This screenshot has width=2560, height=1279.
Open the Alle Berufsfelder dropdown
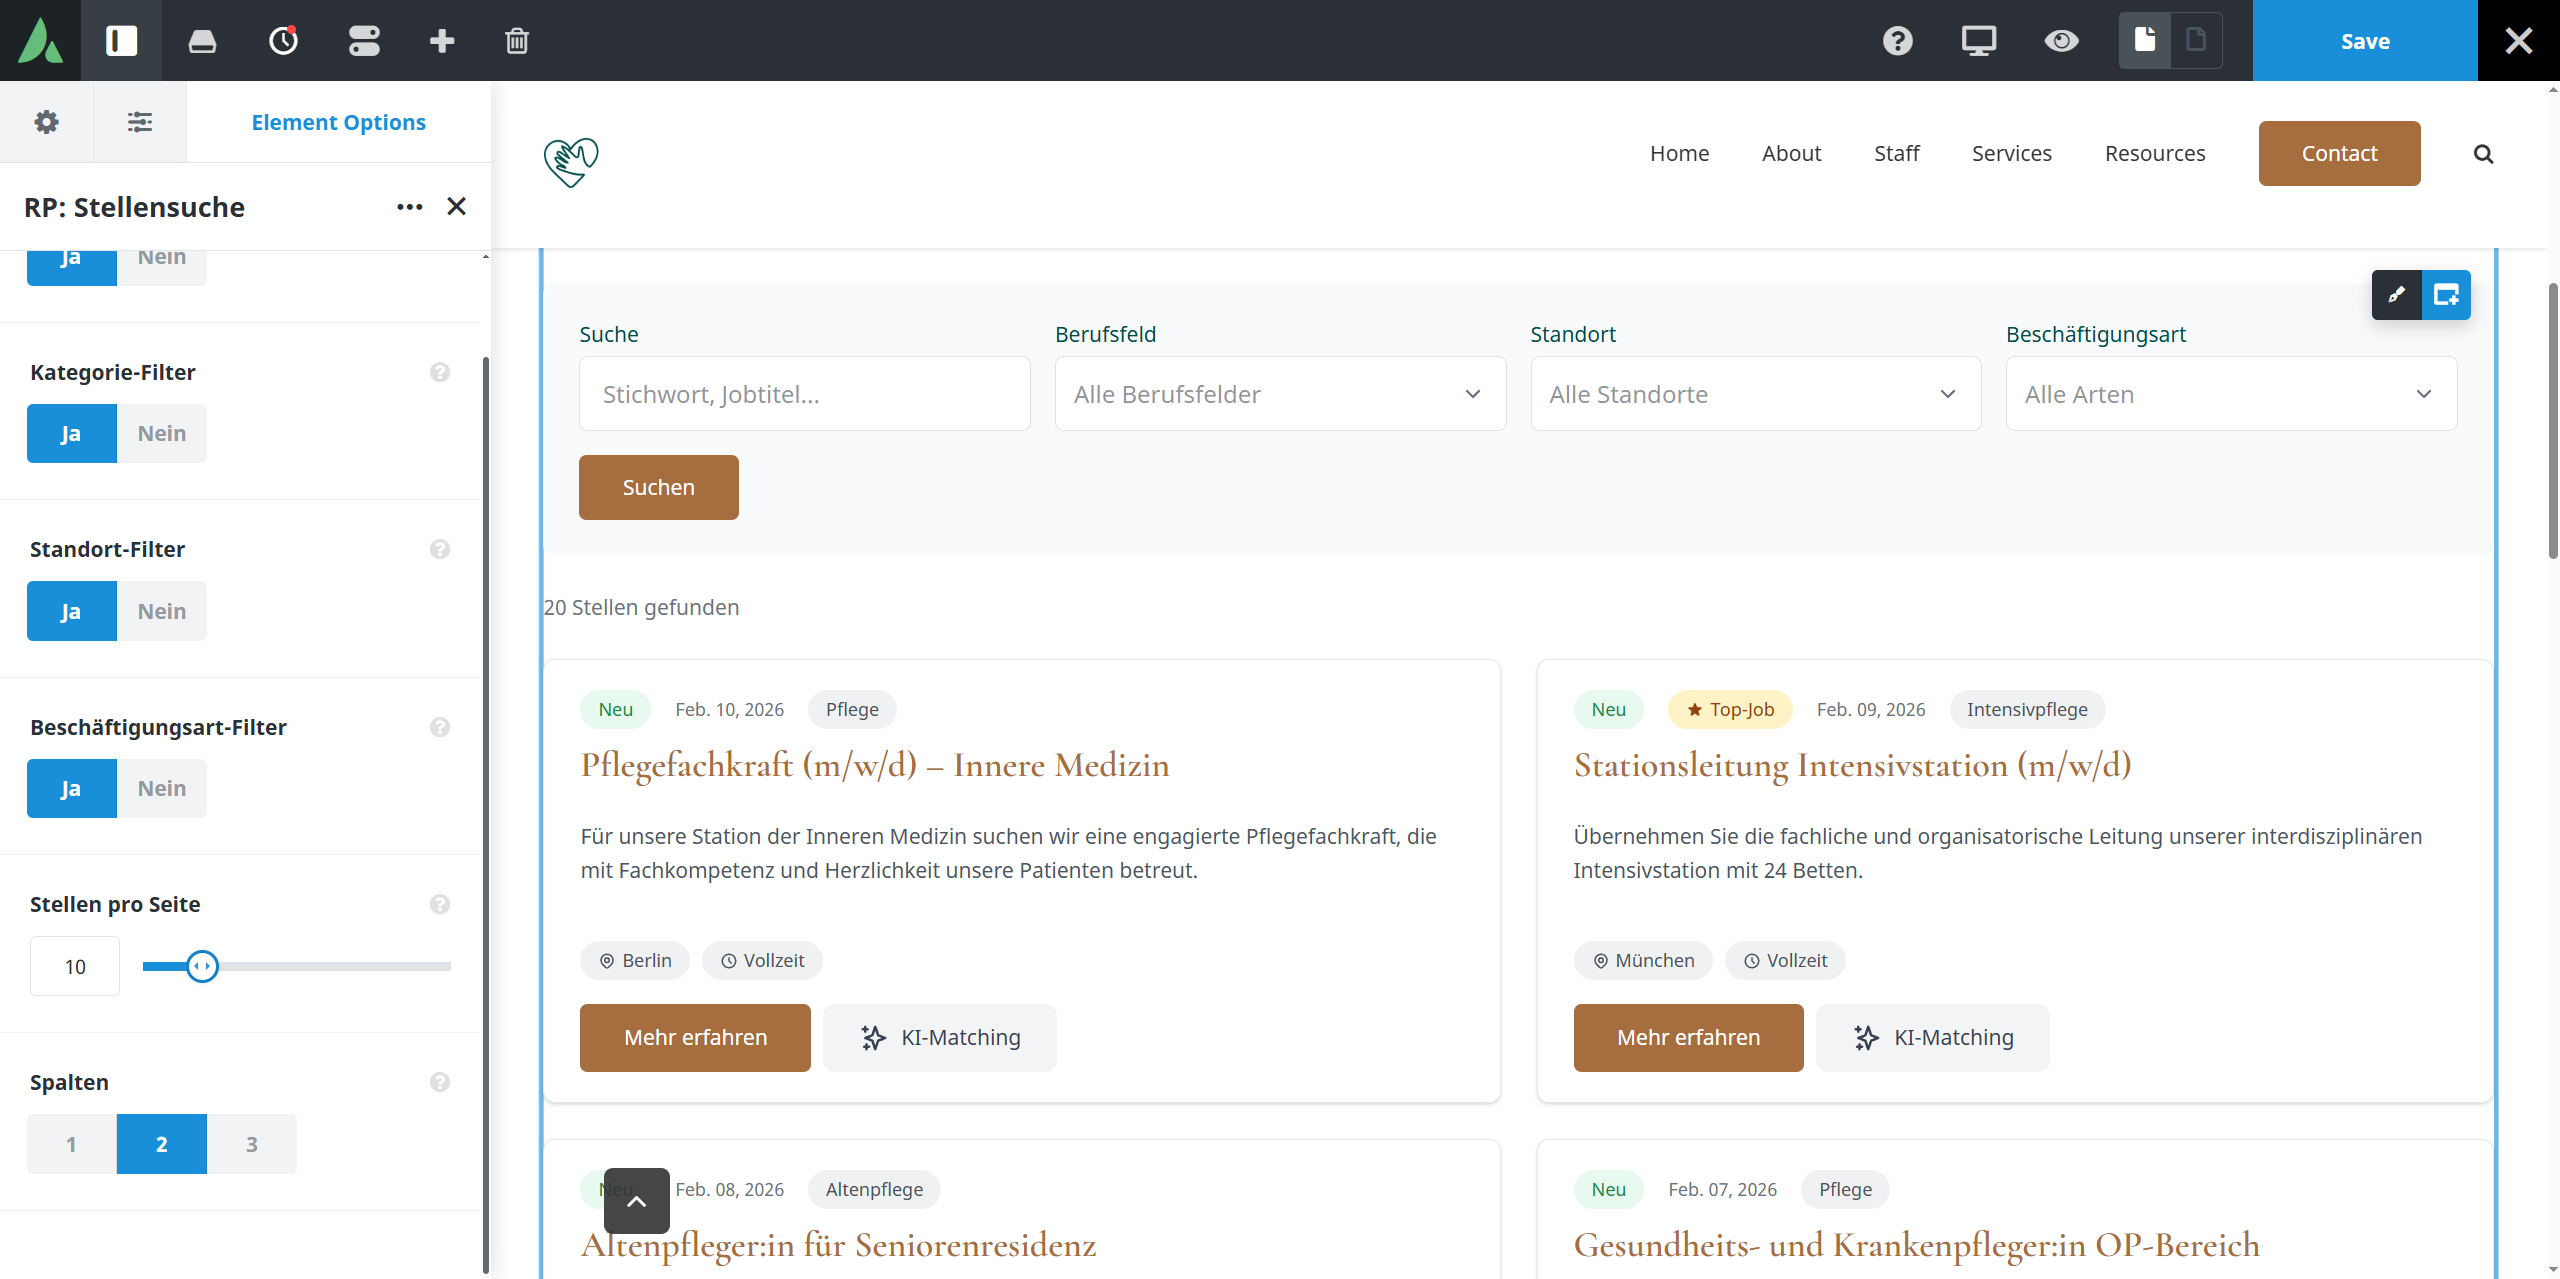1279,393
